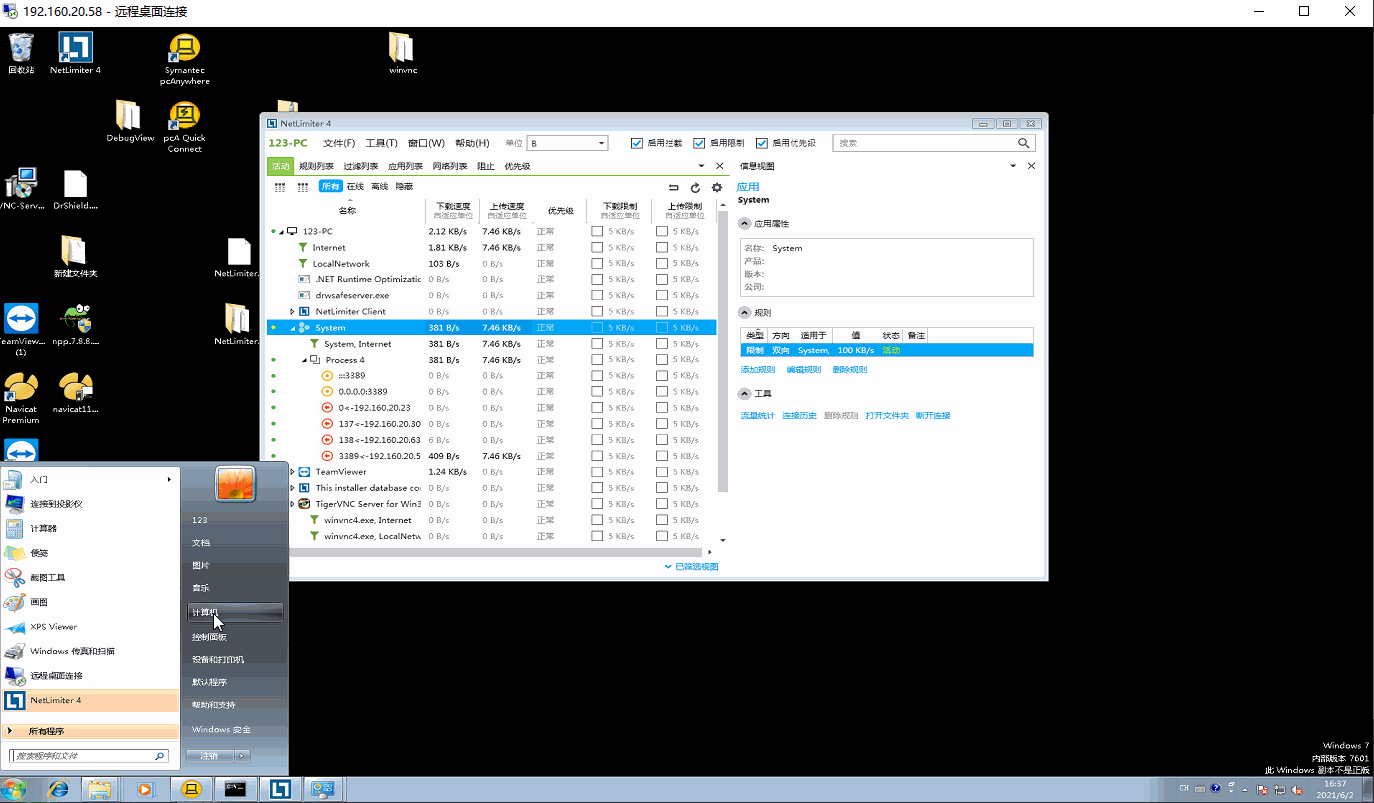Enable upload limit checkbox for Process 4 row

662,360
